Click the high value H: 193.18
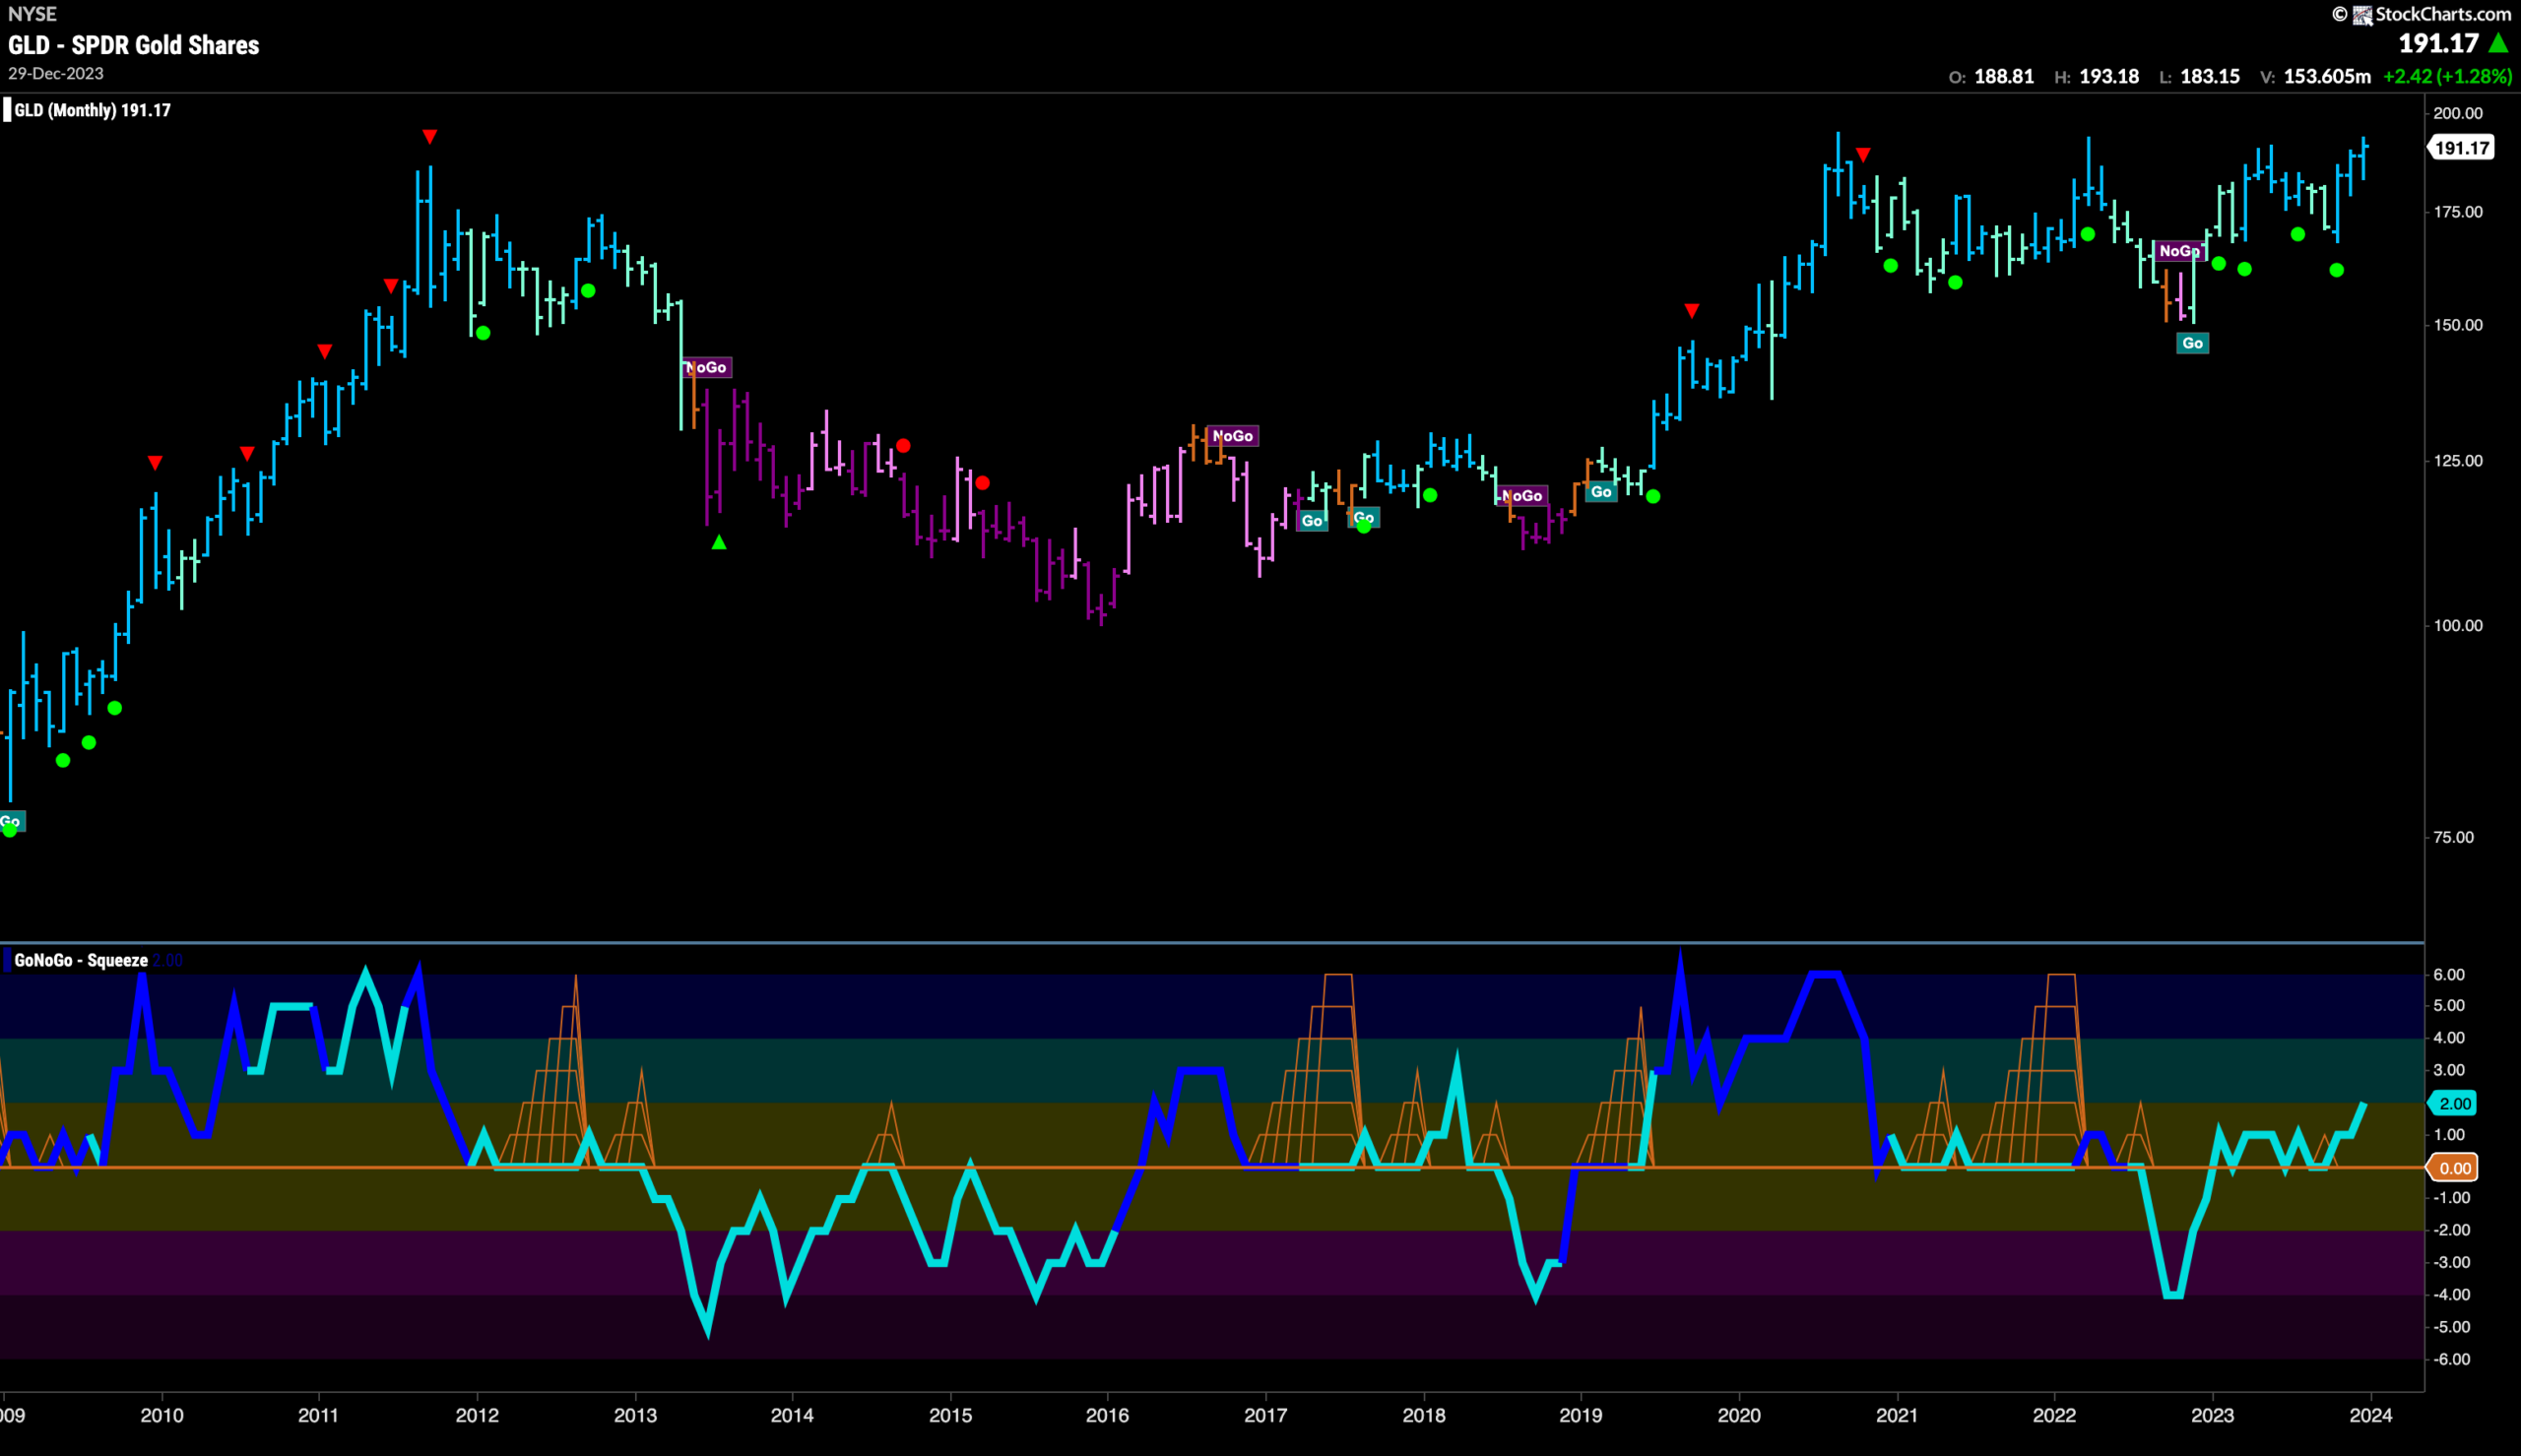Image resolution: width=2521 pixels, height=1456 pixels. coord(2097,77)
